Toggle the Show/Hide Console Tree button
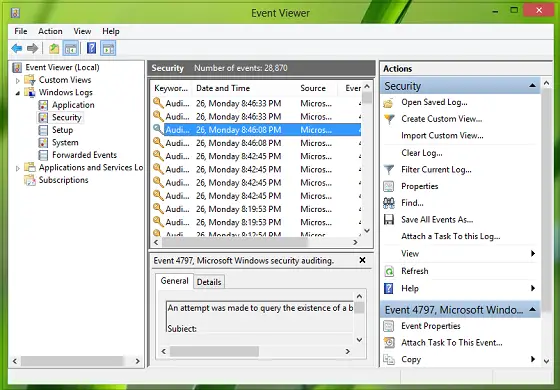Viewport: 560px width, 390px height. (71, 48)
